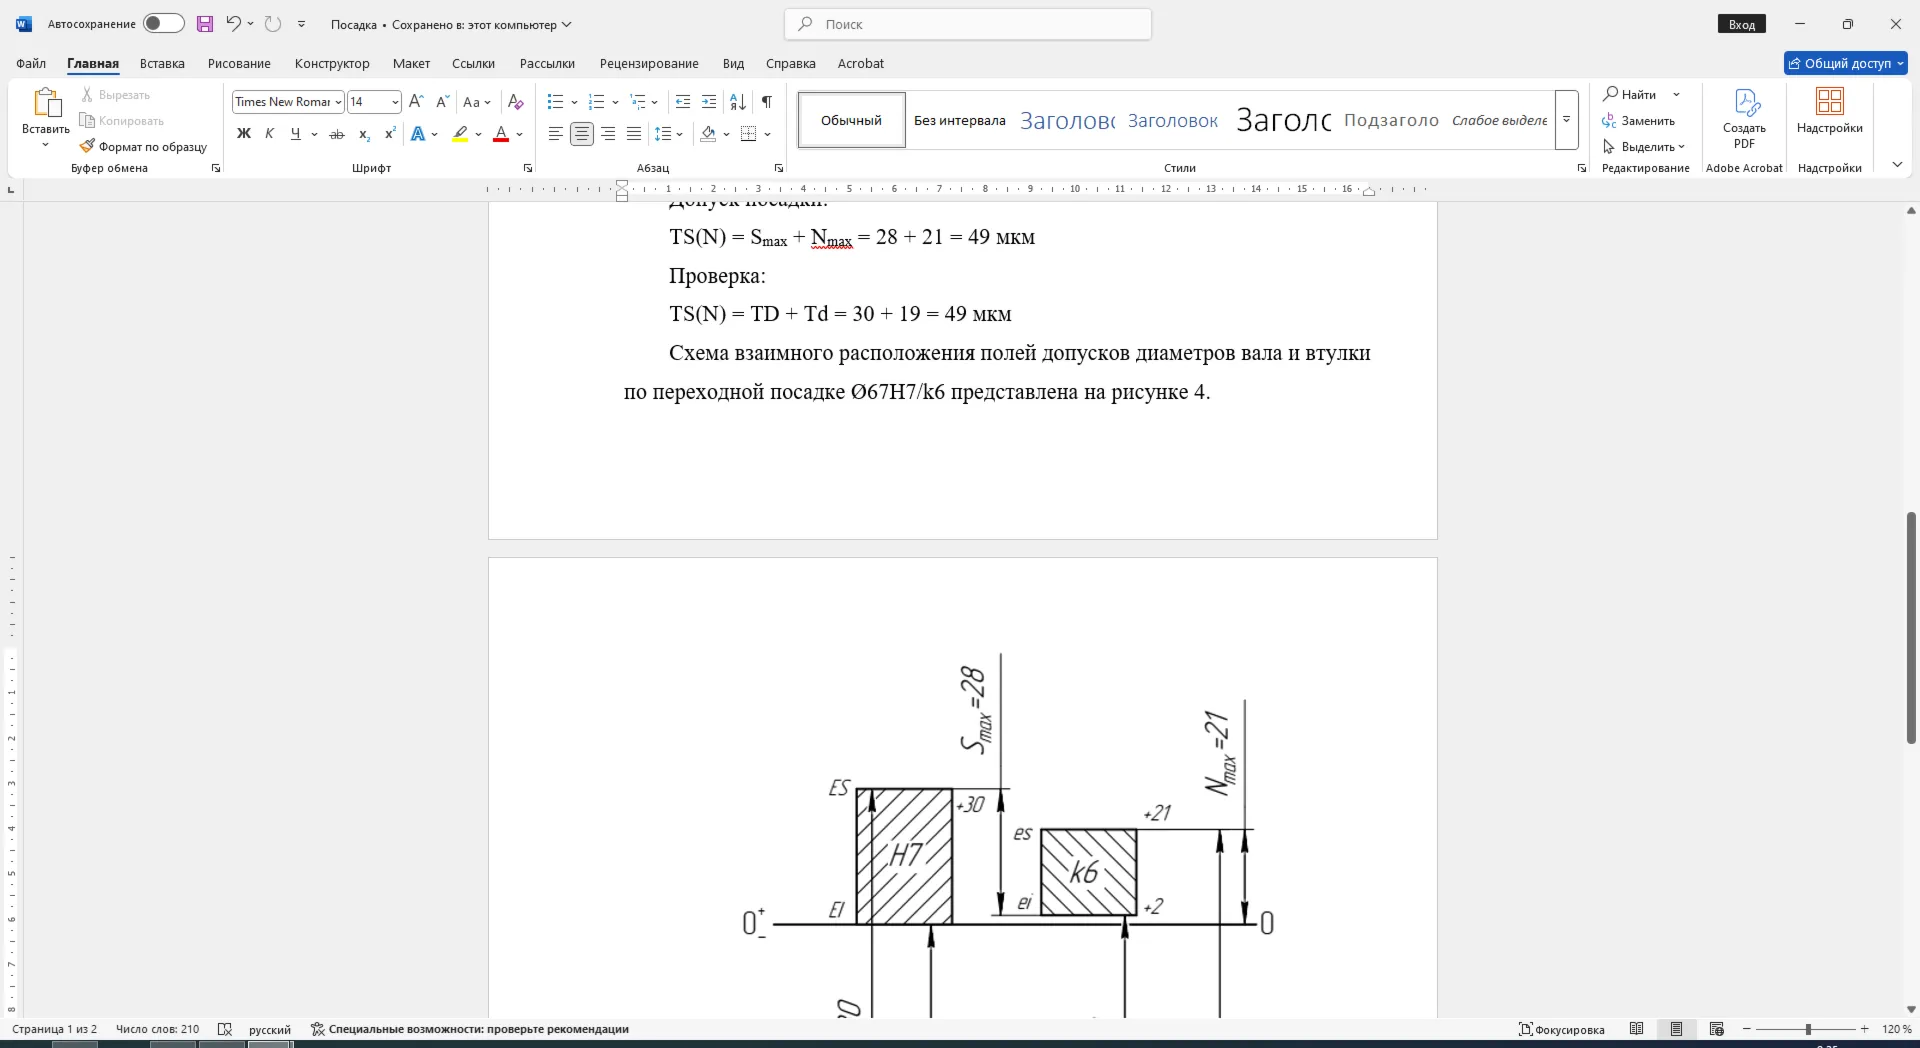Image resolution: width=1920 pixels, height=1048 pixels.
Task: Create PDF with Adobe Acrobat
Action: click(x=1744, y=118)
